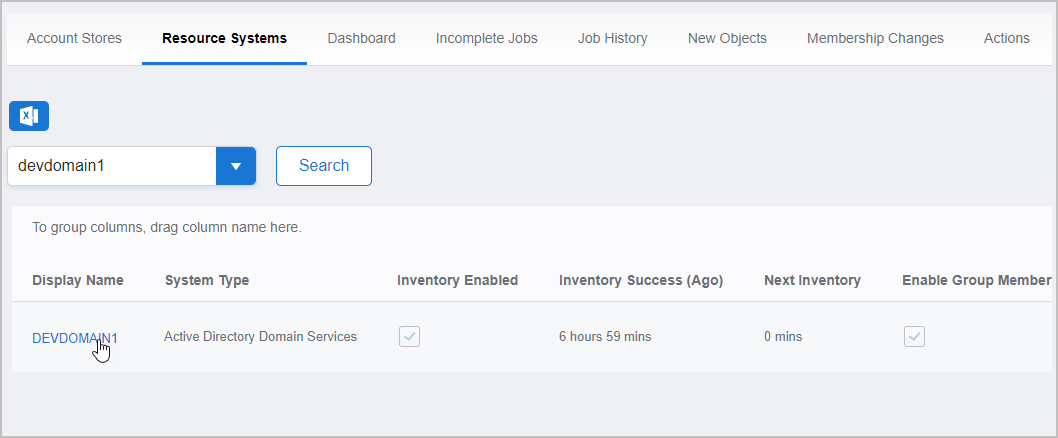Switch to the Job History tab
This screenshot has width=1058, height=438.
pyautogui.click(x=612, y=38)
